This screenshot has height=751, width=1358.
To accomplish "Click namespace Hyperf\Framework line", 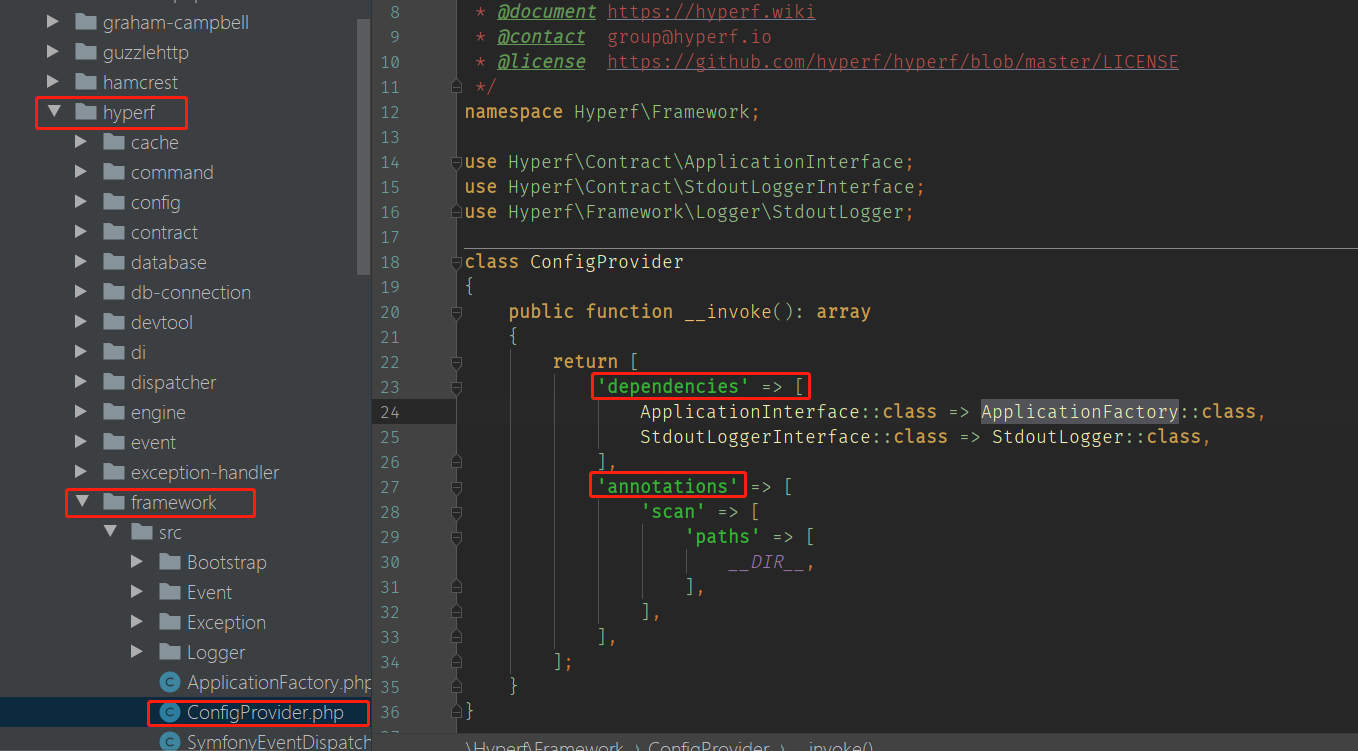I will click(612, 112).
